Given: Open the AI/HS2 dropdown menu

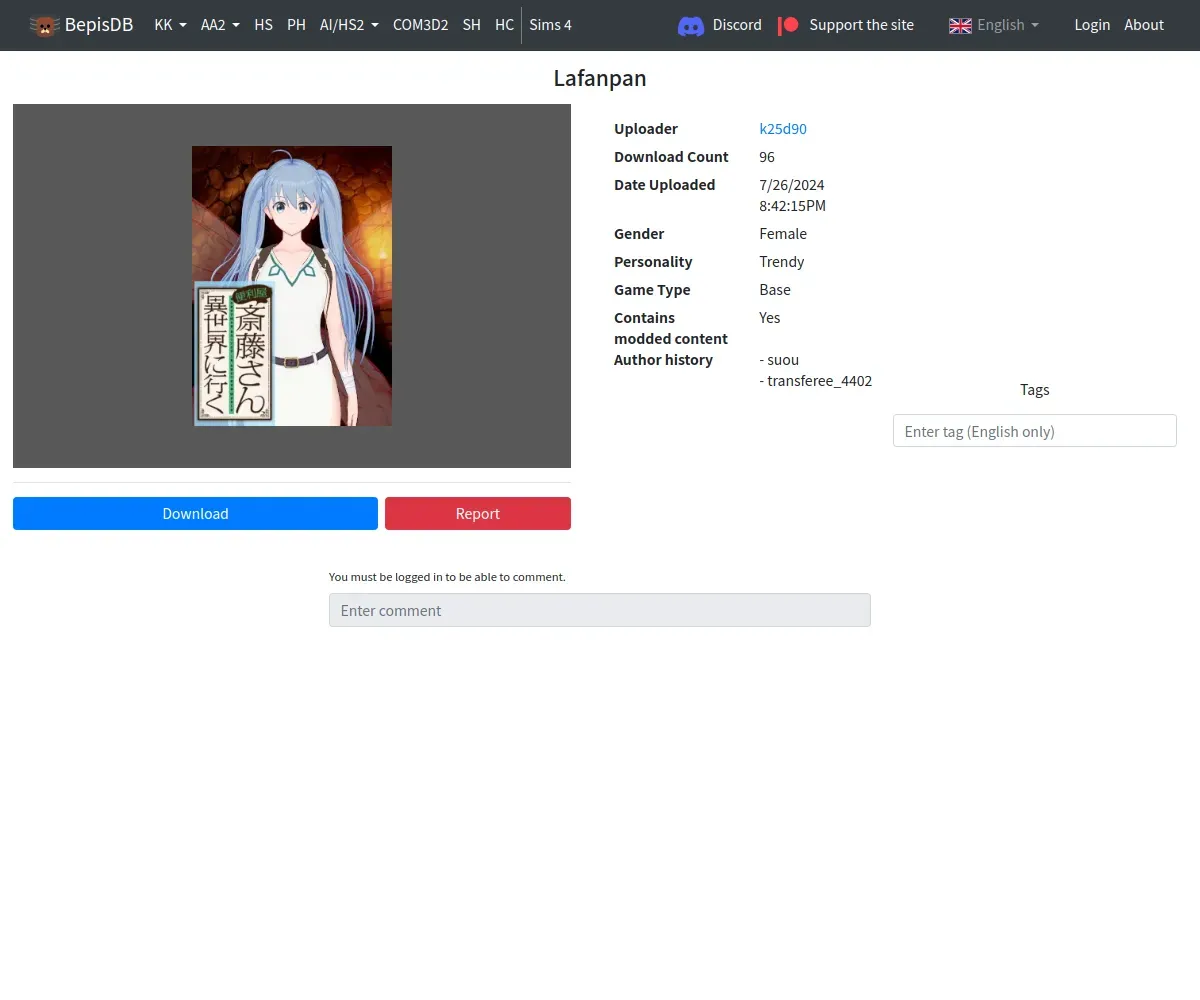Looking at the screenshot, I should click(349, 25).
